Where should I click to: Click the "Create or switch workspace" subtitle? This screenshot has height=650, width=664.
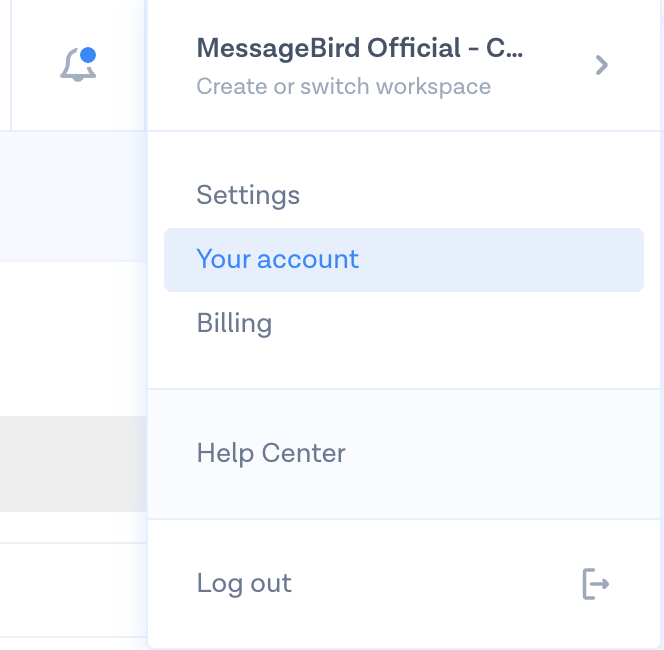pos(343,86)
